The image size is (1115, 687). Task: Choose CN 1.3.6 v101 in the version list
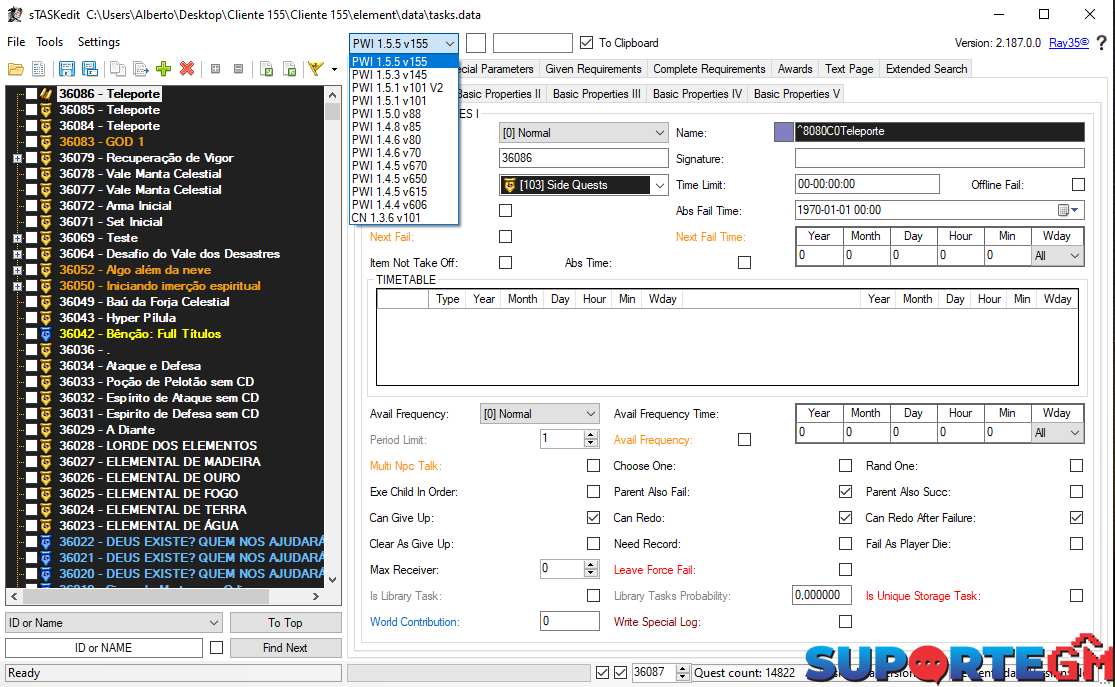[404, 218]
